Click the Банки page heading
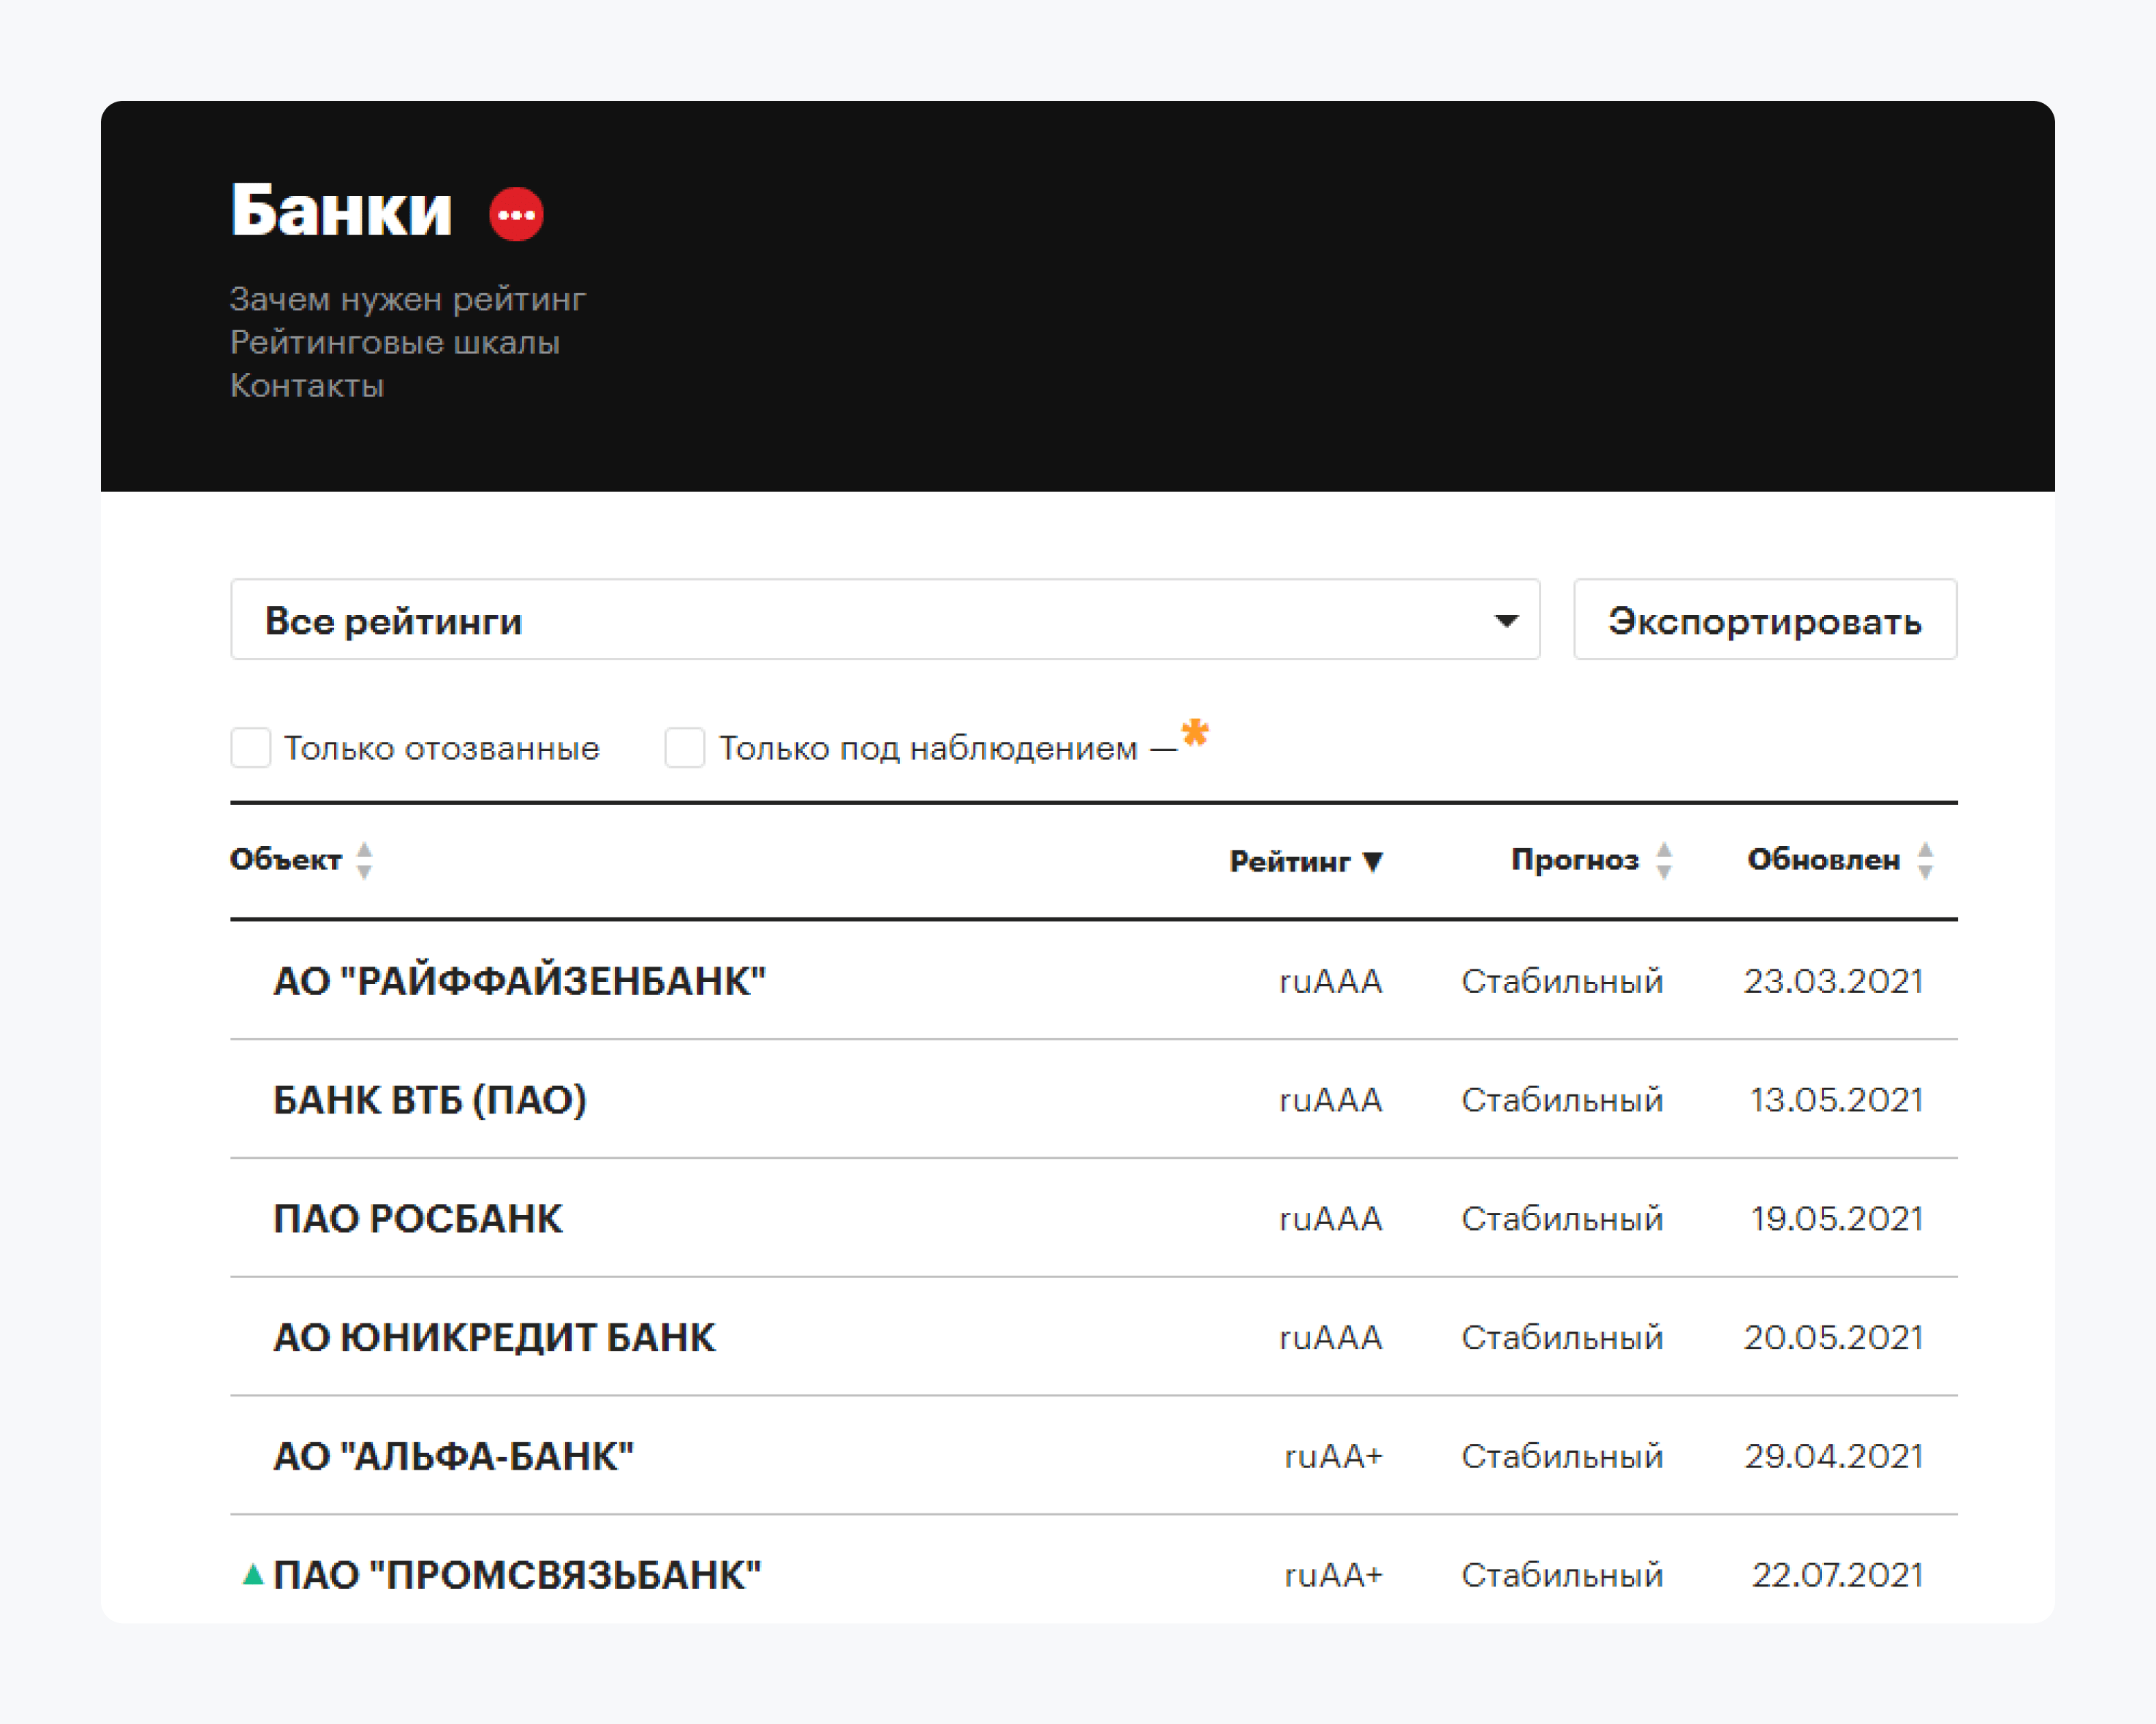Screen dimensions: 2156x1724 342,210
